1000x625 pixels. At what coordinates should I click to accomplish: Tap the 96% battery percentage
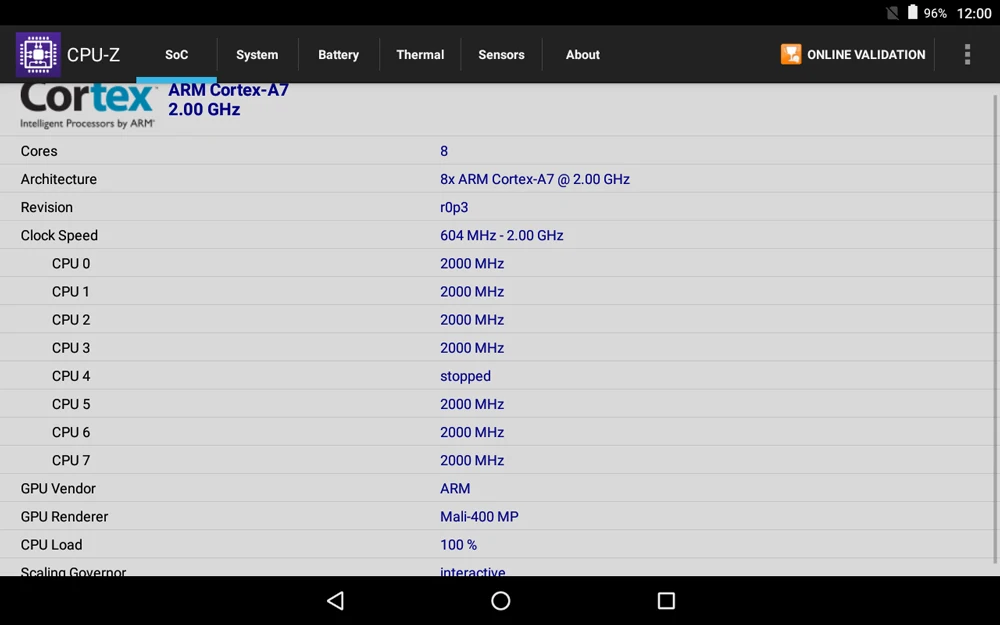click(x=935, y=13)
